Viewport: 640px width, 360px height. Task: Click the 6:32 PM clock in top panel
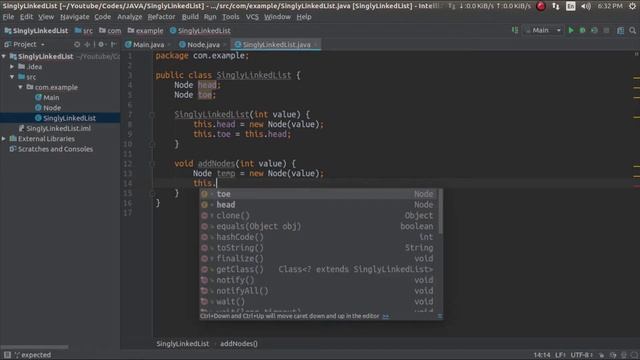(x=610, y=6)
